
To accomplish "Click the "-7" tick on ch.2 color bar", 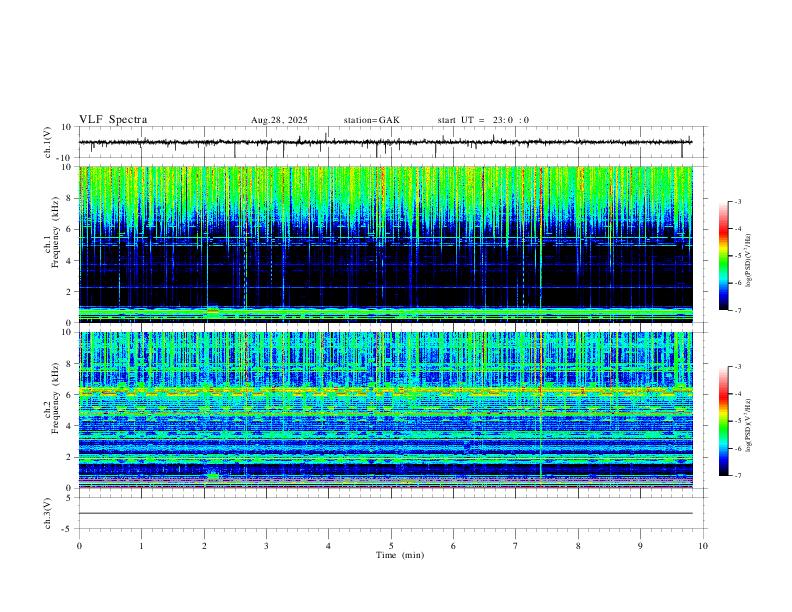I will [x=737, y=475].
